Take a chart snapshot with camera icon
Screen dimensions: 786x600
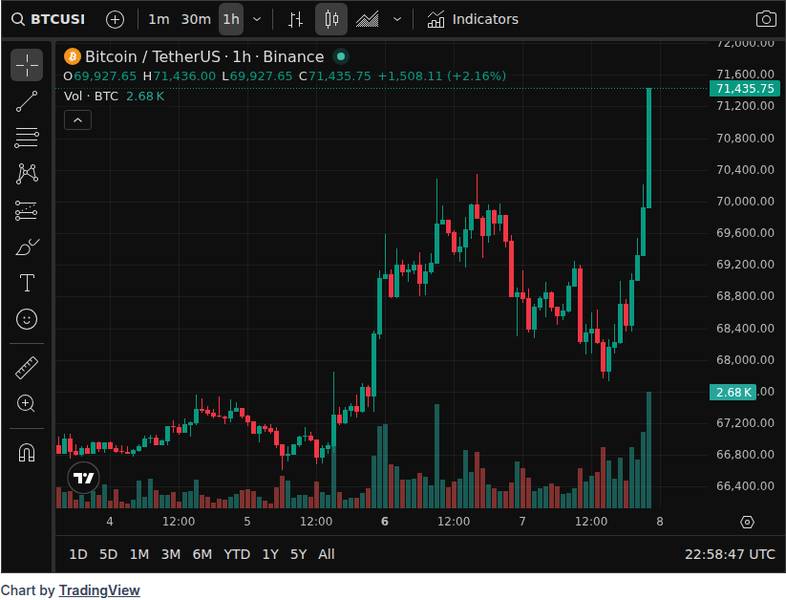(x=766, y=20)
